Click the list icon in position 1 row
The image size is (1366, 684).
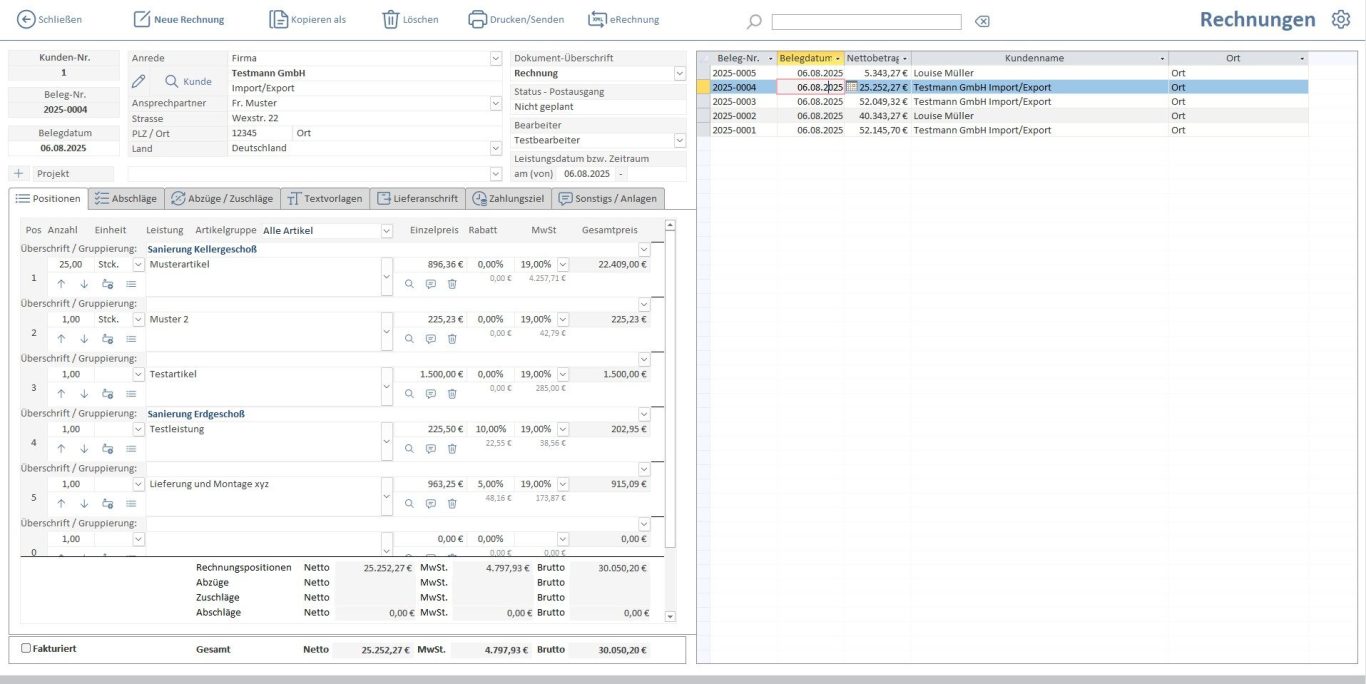131,284
